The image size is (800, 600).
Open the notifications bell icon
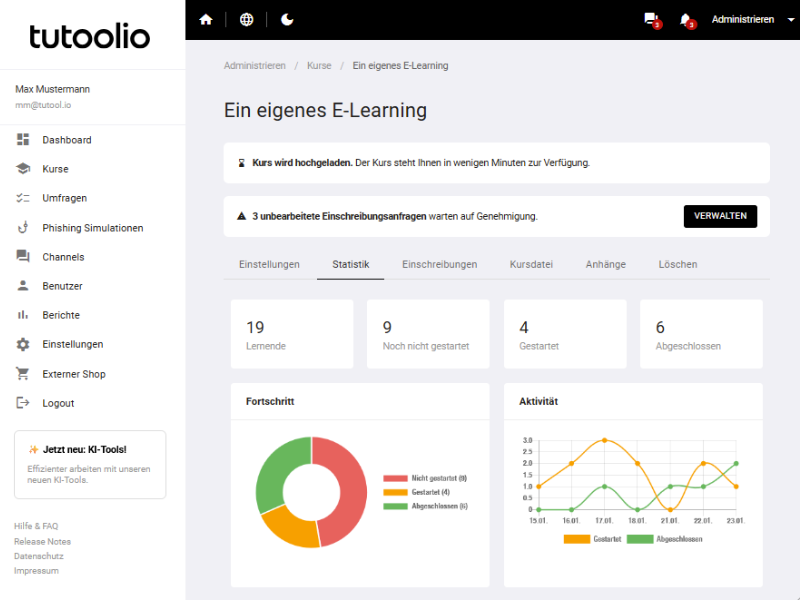tap(686, 19)
